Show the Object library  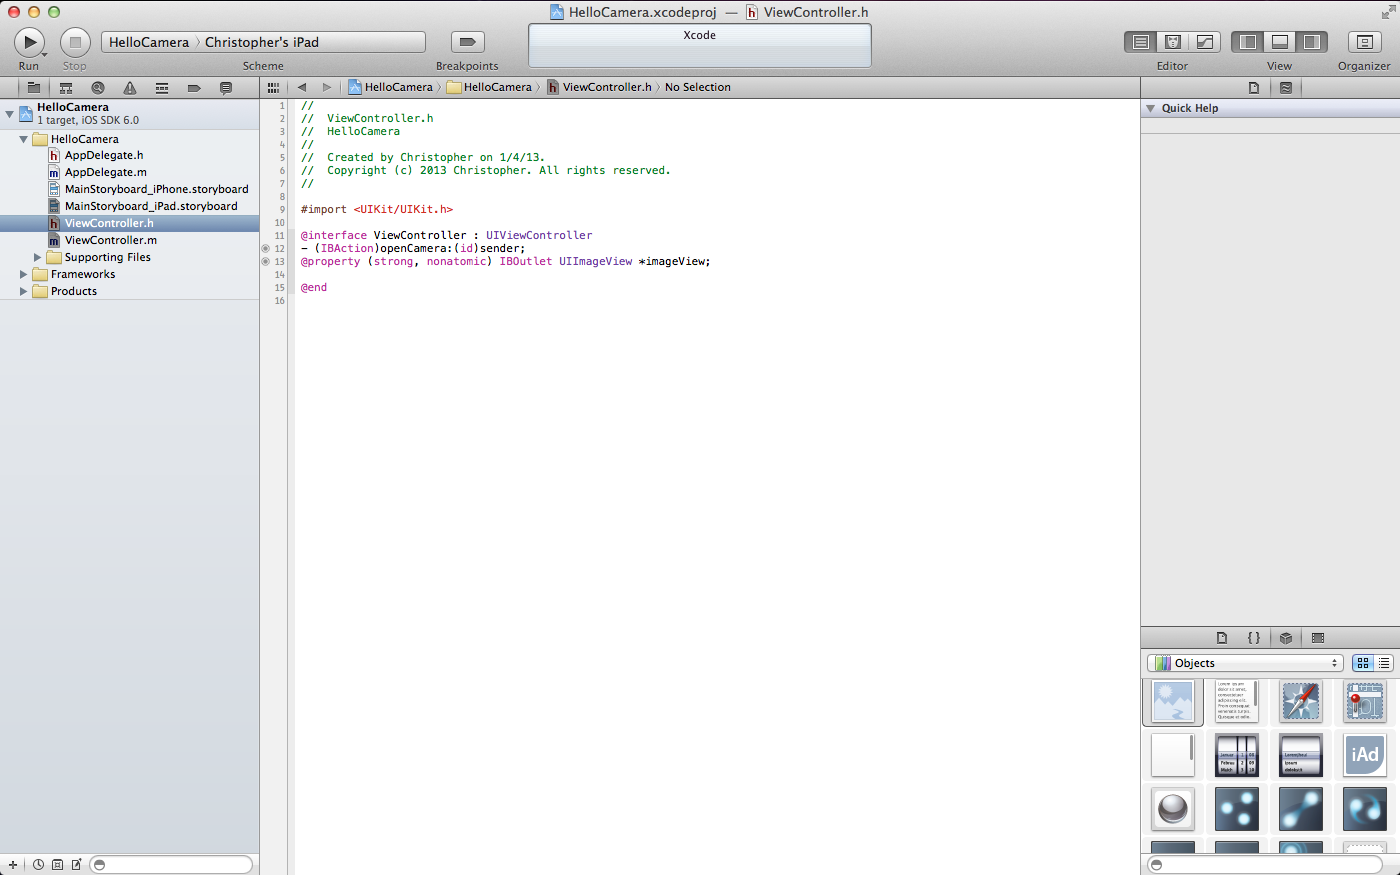(x=1286, y=638)
